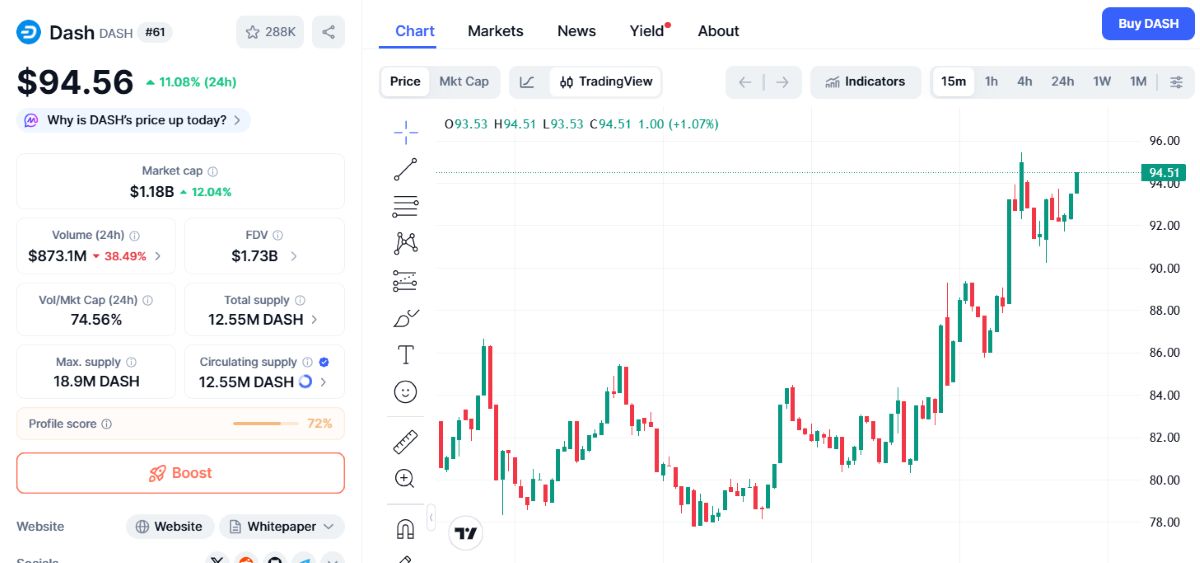Expand Circulating supply details chevron

click(x=323, y=382)
